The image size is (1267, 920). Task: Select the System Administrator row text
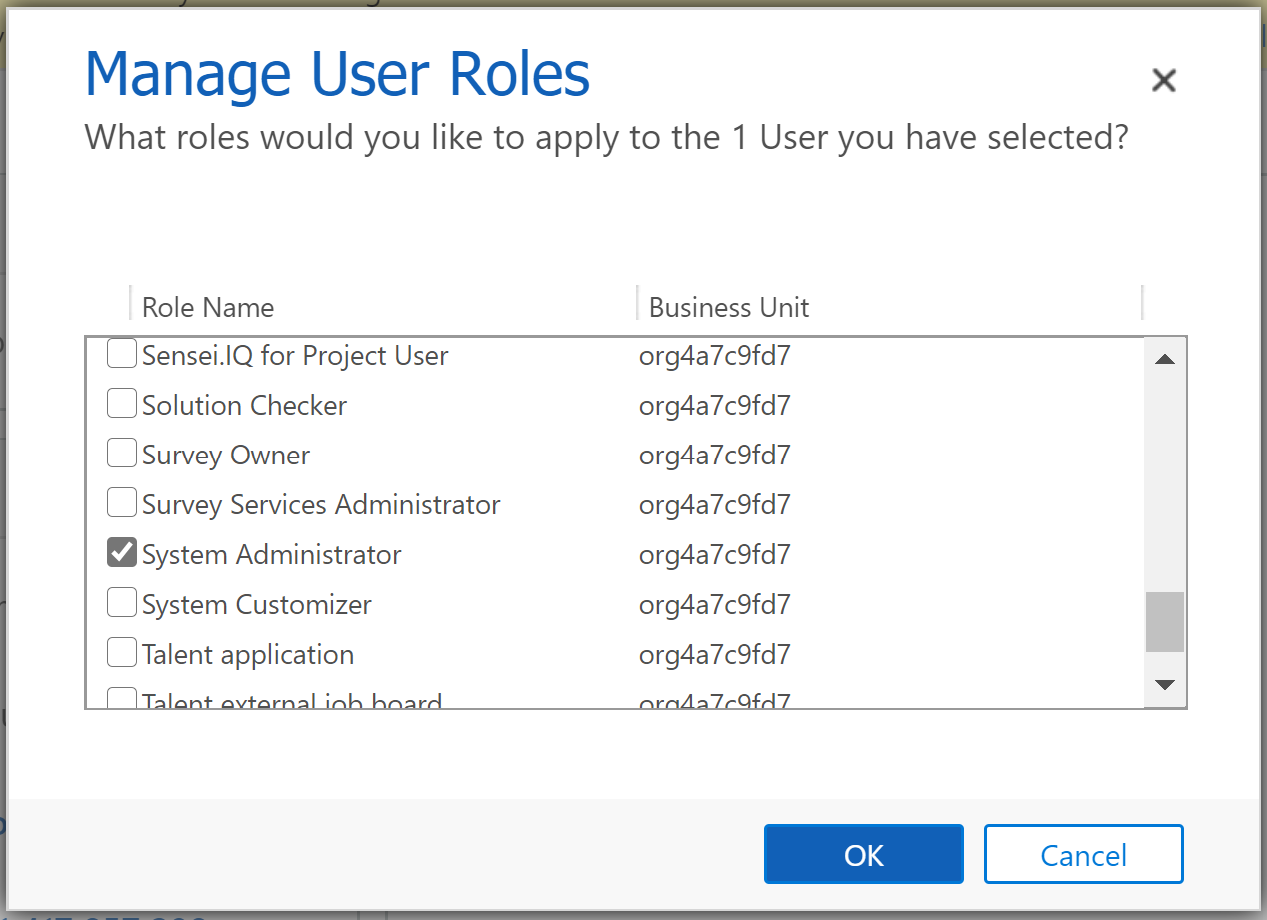[272, 555]
